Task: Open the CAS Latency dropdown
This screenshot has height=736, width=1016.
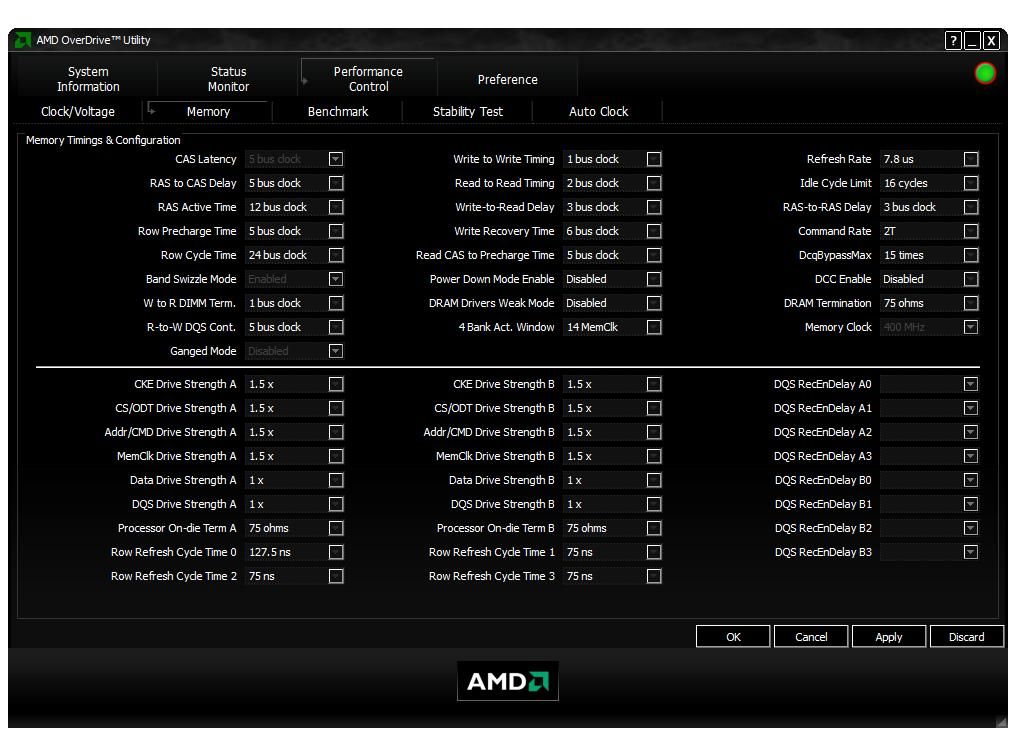Action: (x=335, y=158)
